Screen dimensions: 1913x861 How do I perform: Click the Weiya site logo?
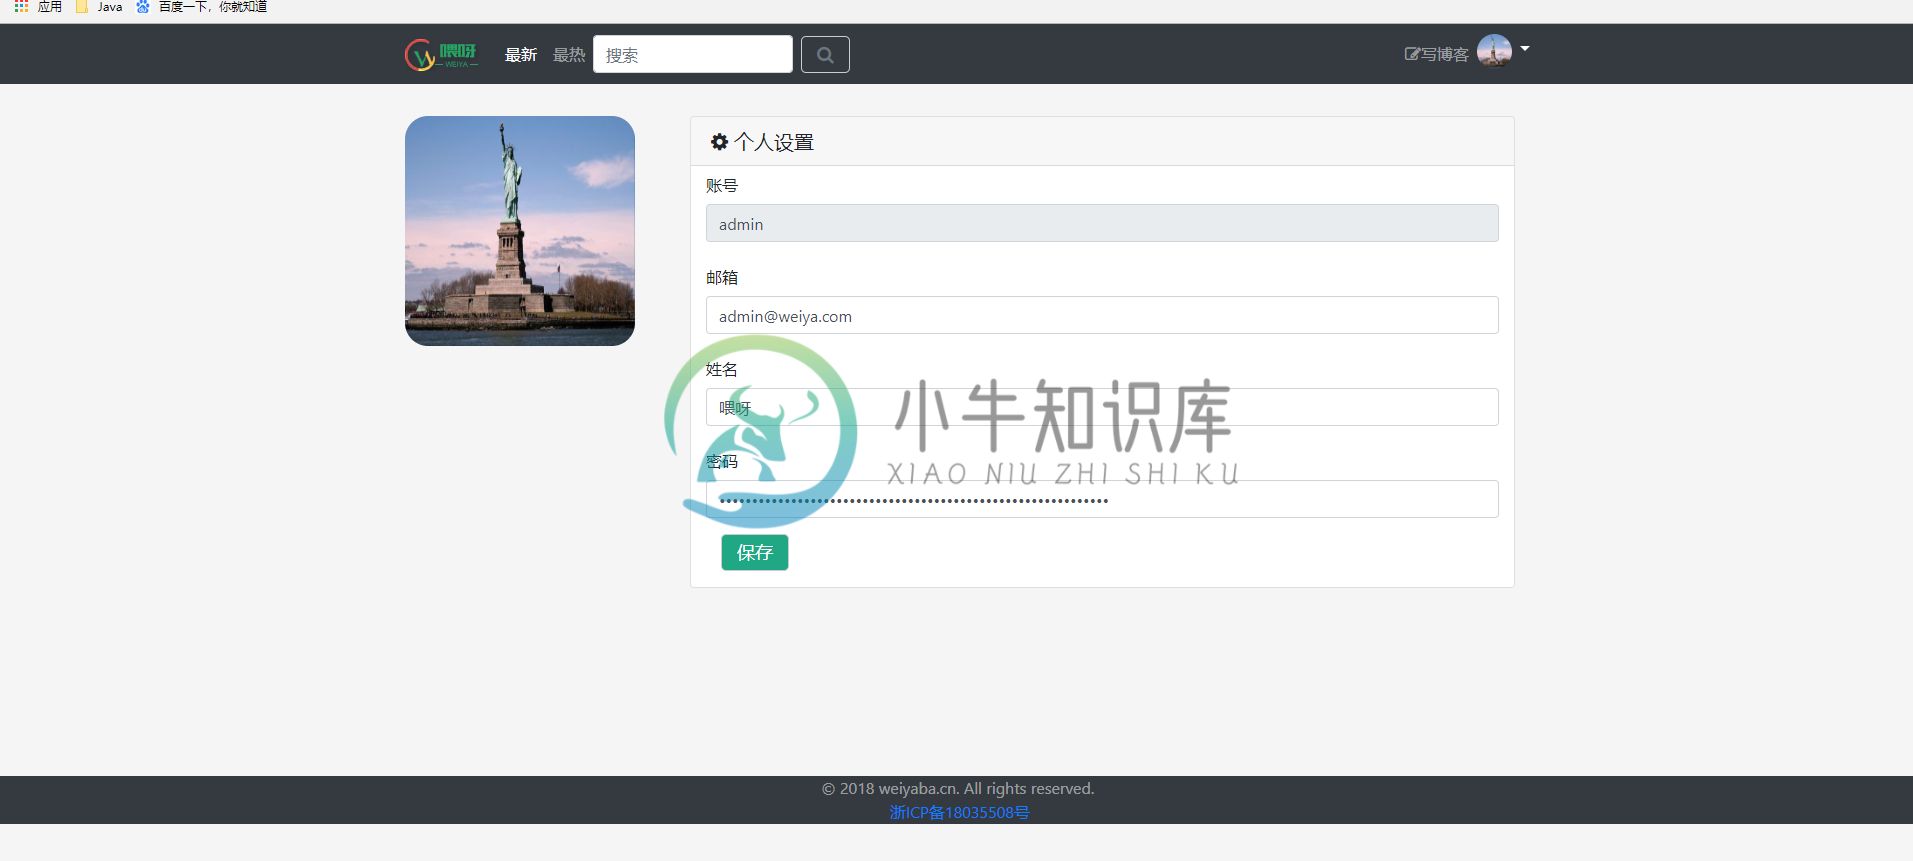coord(441,54)
